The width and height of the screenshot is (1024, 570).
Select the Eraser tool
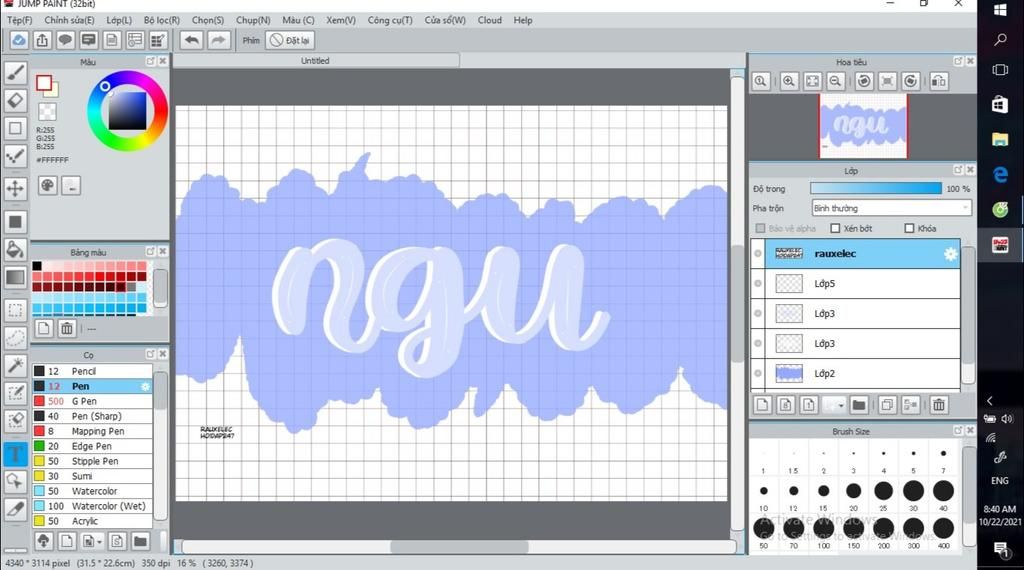pos(15,101)
